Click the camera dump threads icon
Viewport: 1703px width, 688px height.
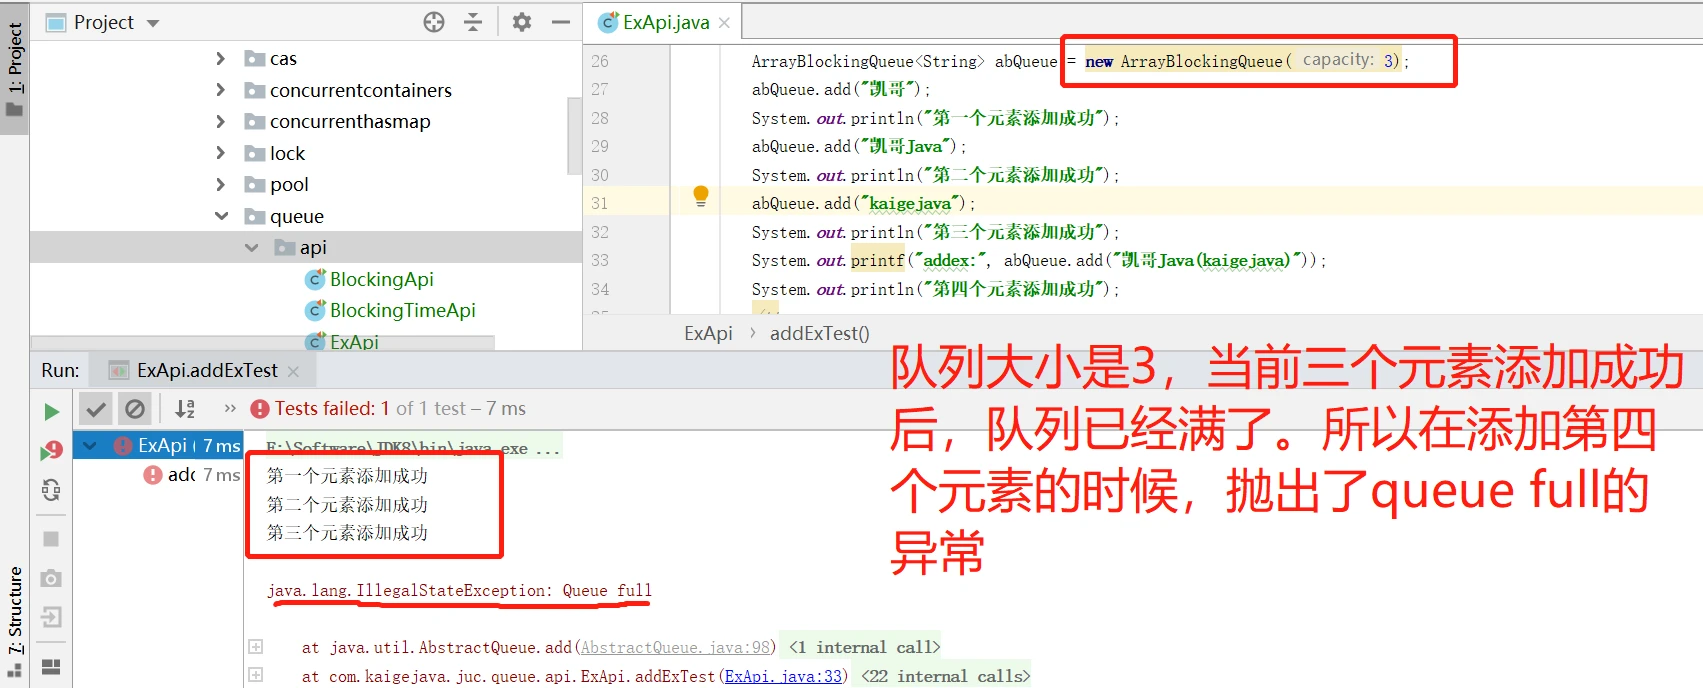coord(51,578)
